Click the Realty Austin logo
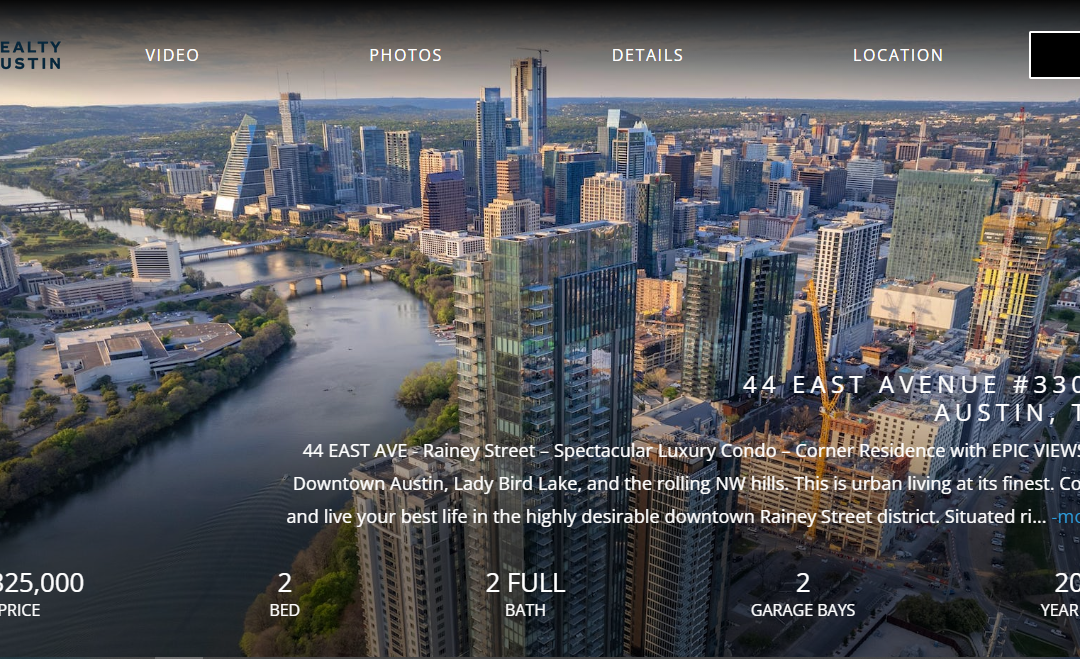This screenshot has height=659, width=1080. pyautogui.click(x=30, y=55)
